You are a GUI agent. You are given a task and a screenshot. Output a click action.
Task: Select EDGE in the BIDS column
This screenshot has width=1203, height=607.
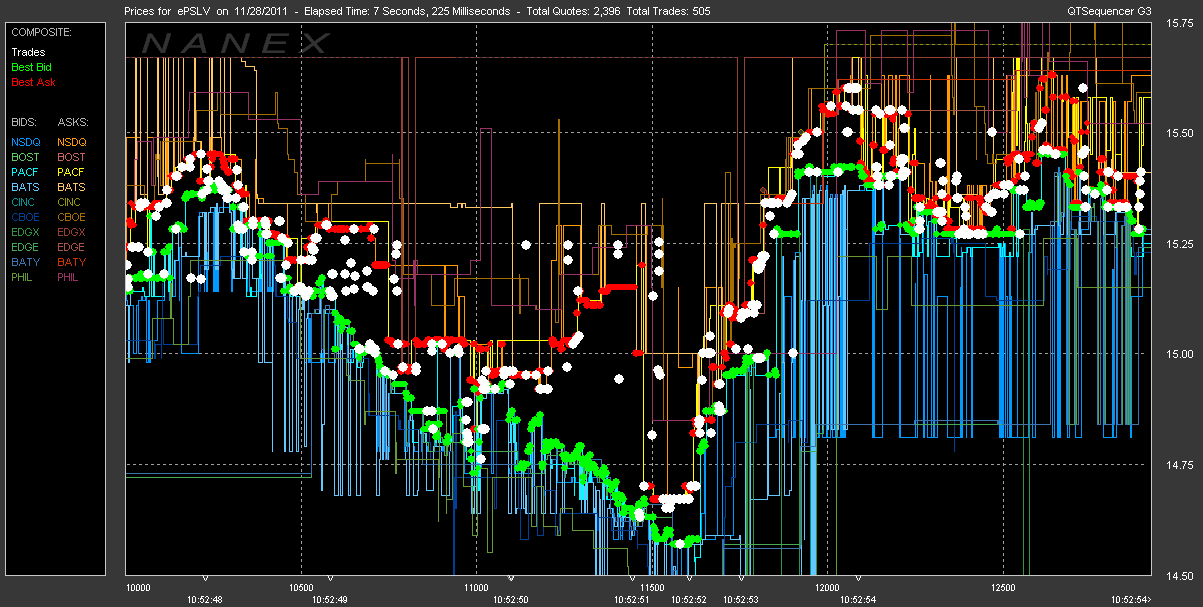point(26,247)
